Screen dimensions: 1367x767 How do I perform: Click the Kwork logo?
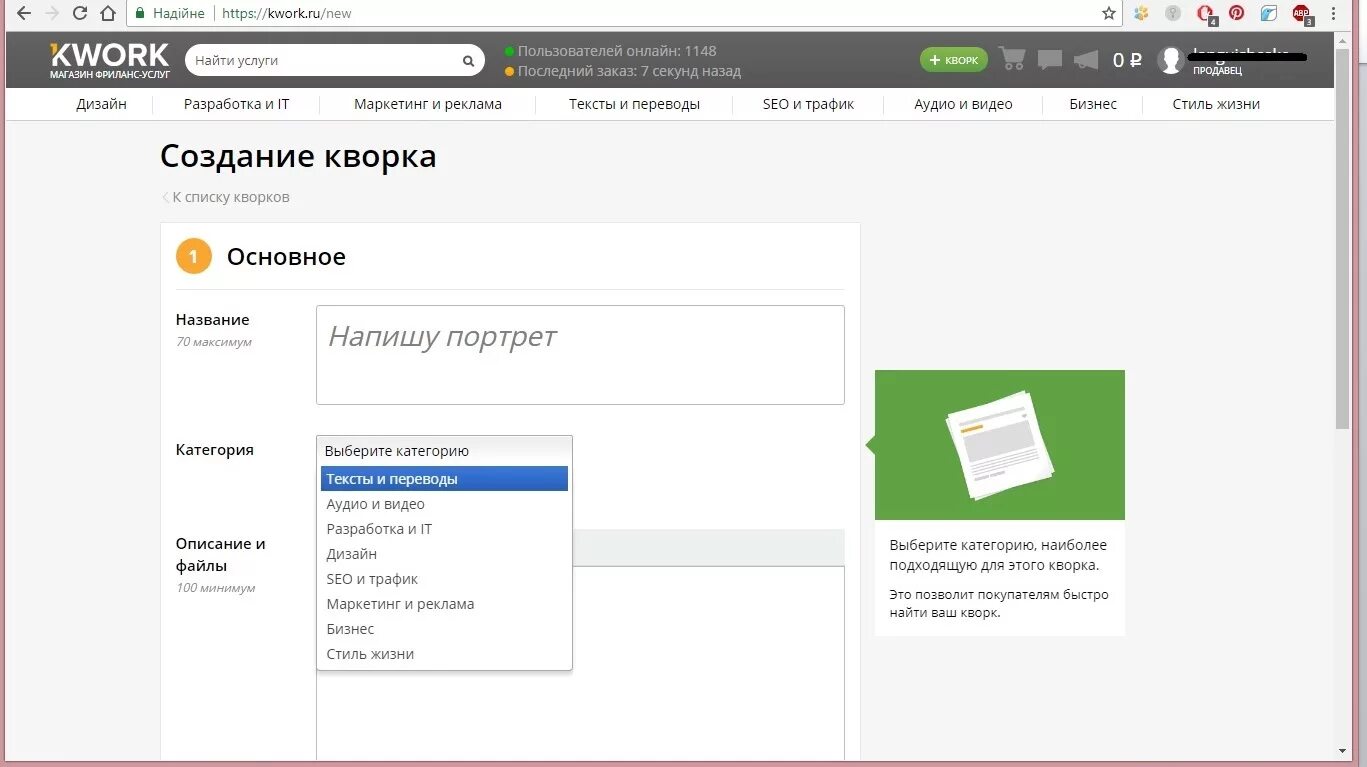point(110,60)
